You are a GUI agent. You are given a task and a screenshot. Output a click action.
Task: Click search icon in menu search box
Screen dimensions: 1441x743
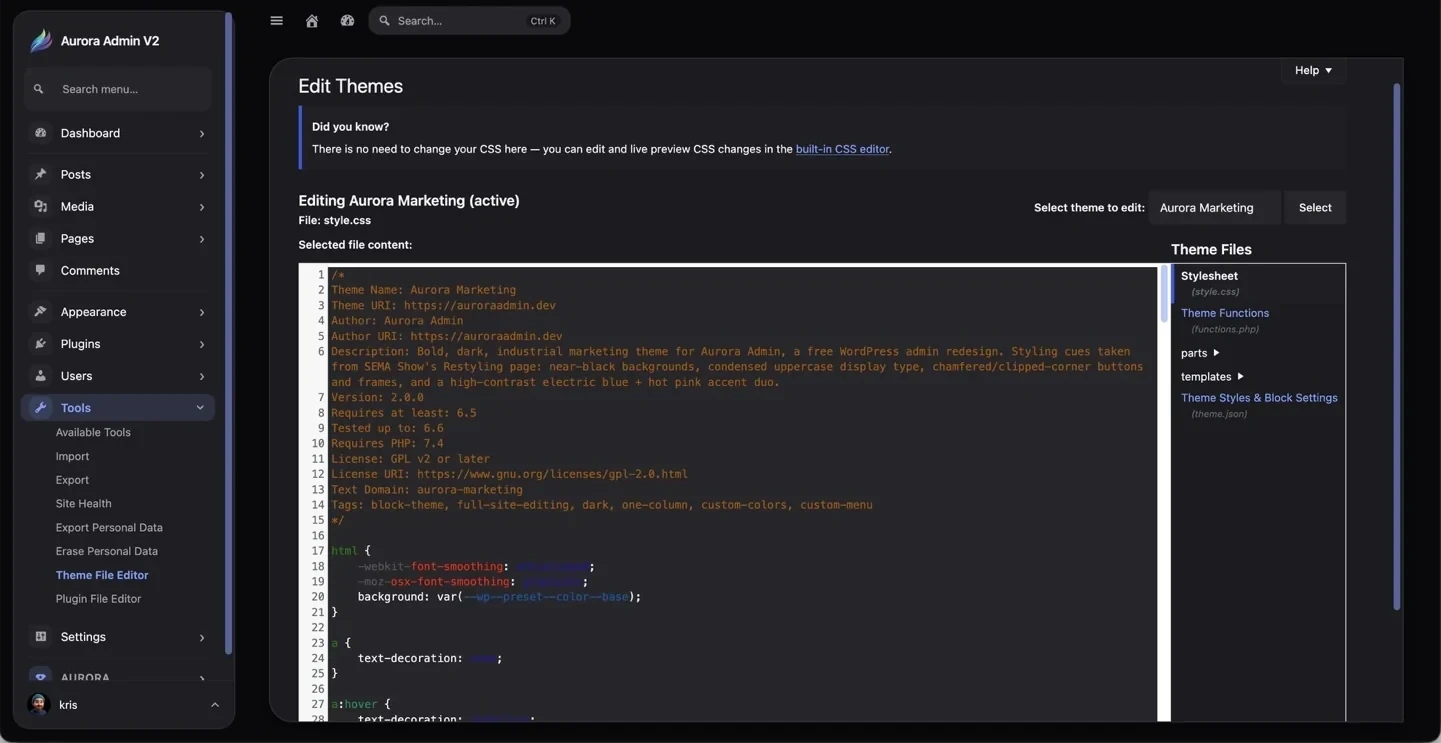(39, 89)
